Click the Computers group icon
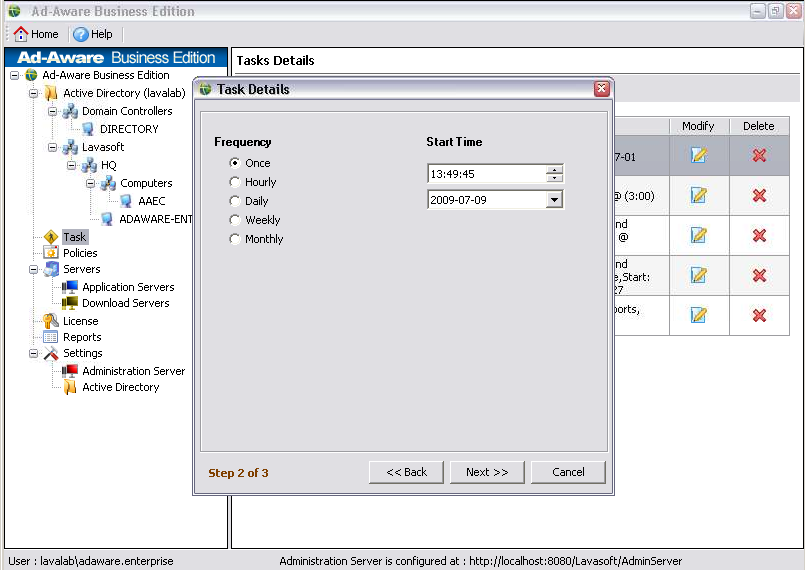The height and width of the screenshot is (570, 805). tap(108, 183)
